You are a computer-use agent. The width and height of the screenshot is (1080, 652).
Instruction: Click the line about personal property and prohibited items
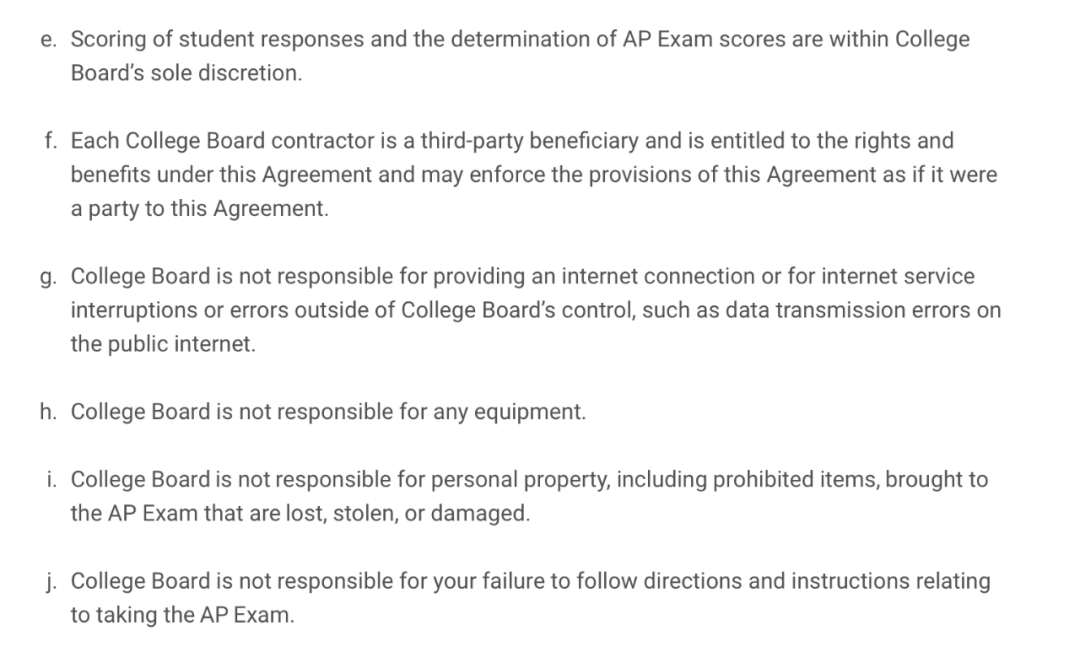(x=529, y=480)
